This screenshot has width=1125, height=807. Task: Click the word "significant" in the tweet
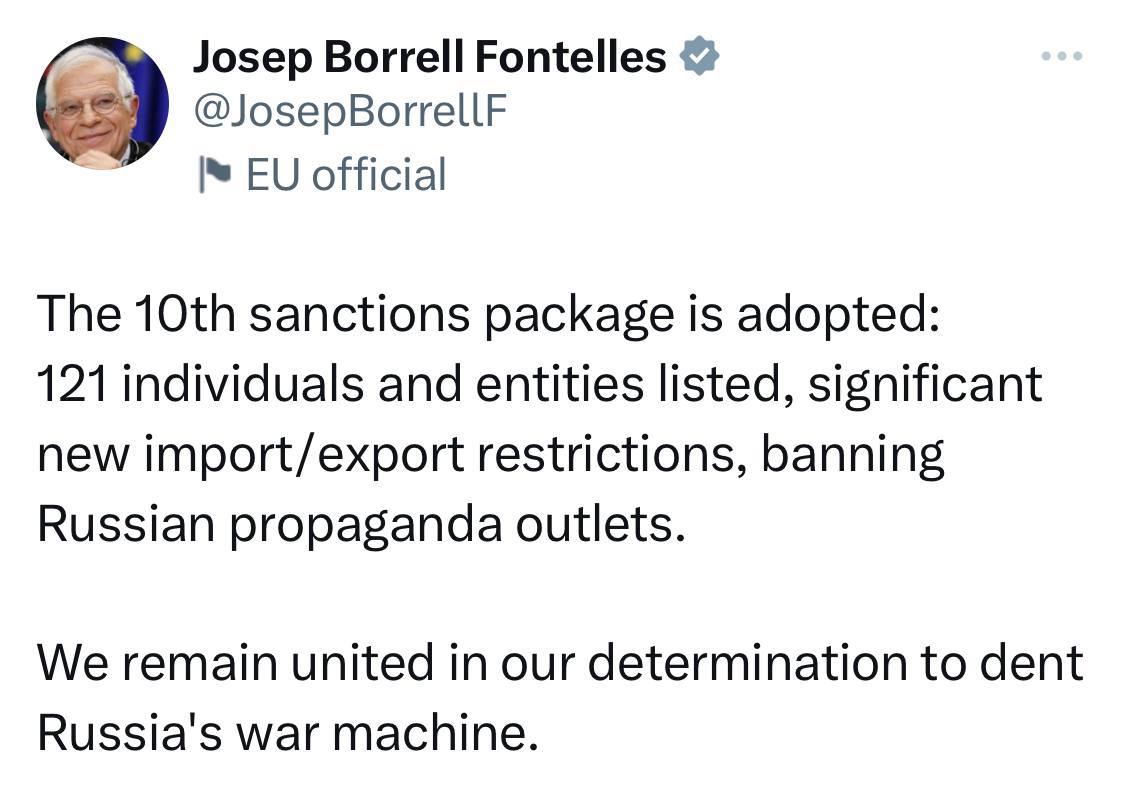click(925, 384)
